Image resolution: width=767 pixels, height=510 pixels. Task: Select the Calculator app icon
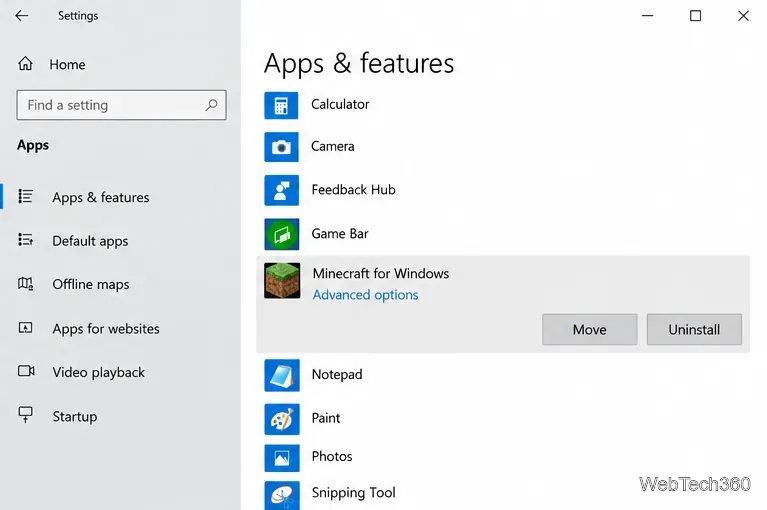coord(281,105)
